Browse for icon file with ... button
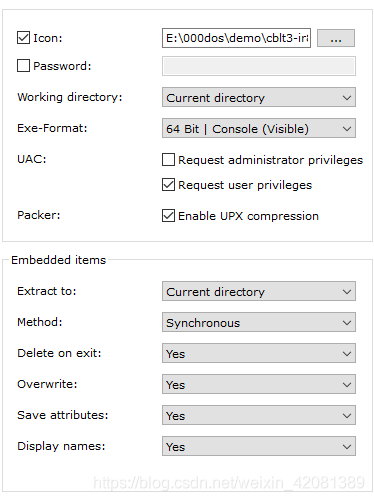The width and height of the screenshot is (374, 501). pyautogui.click(x=336, y=38)
